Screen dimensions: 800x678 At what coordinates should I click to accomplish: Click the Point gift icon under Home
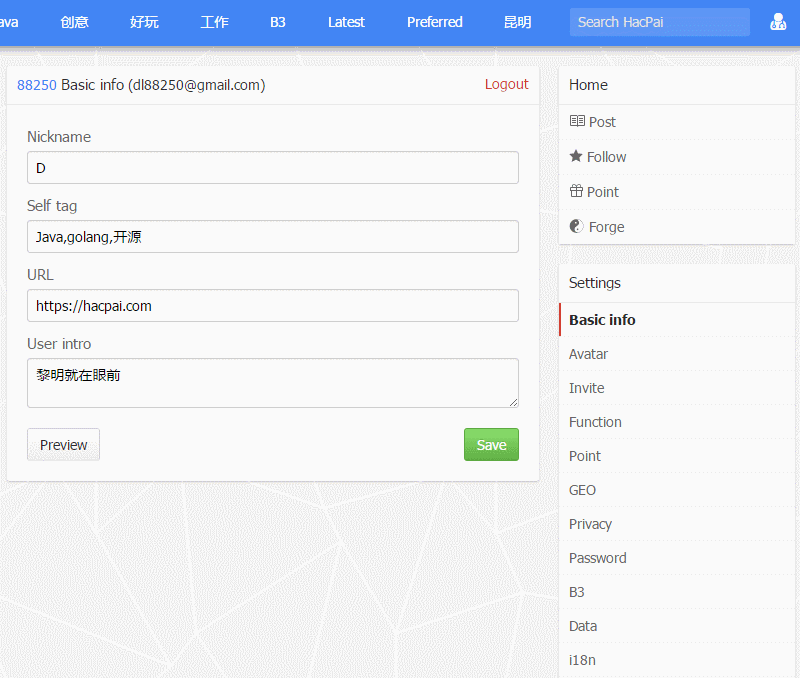tap(576, 191)
